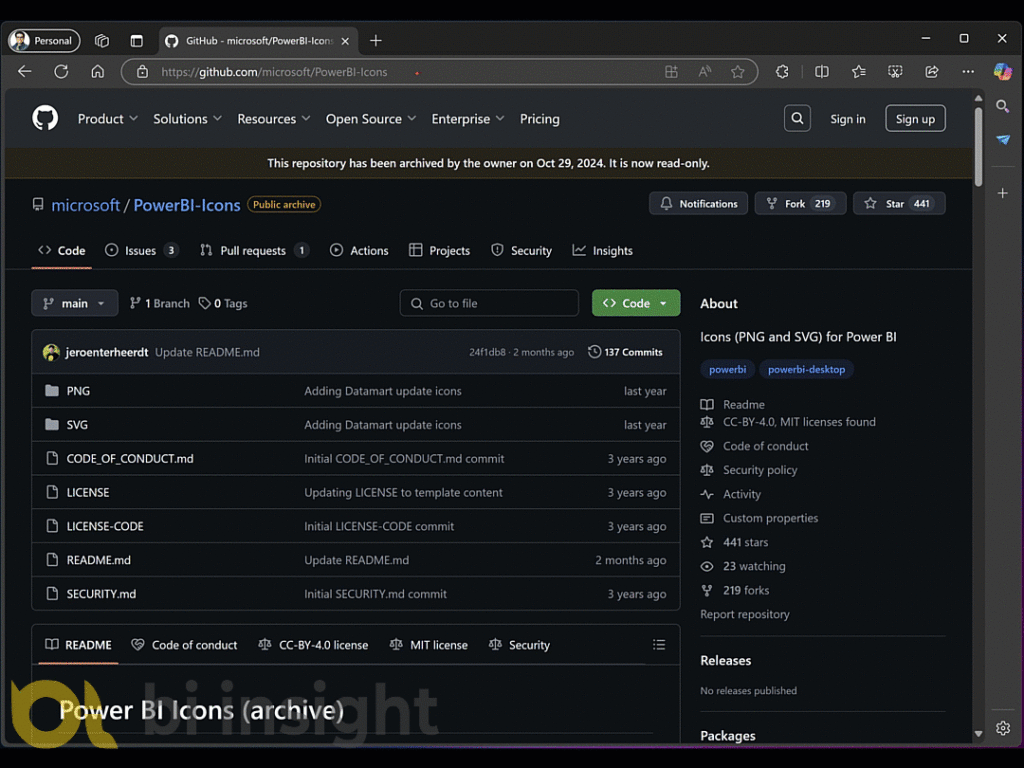Toggle split screen icon in toolbar
This screenshot has width=1024, height=768.
tap(822, 72)
